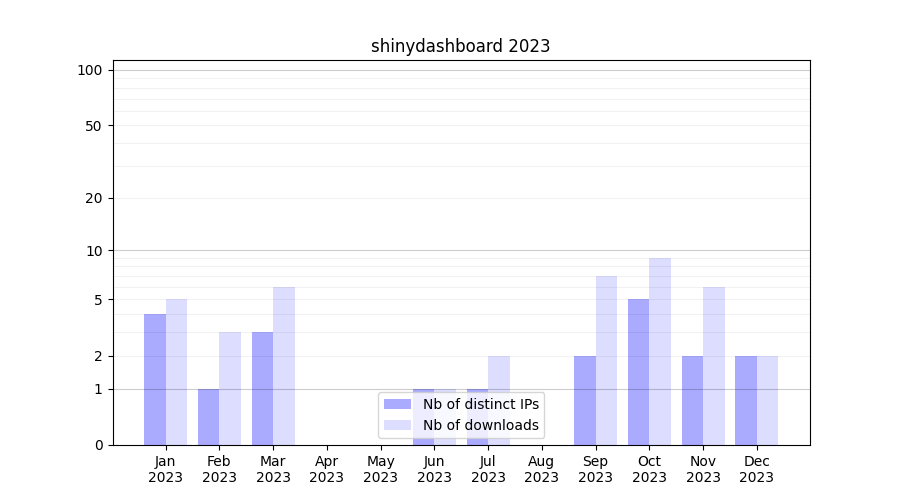The image size is (900, 500).
Task: Select the October distinct IPs bar
Action: click(x=638, y=372)
